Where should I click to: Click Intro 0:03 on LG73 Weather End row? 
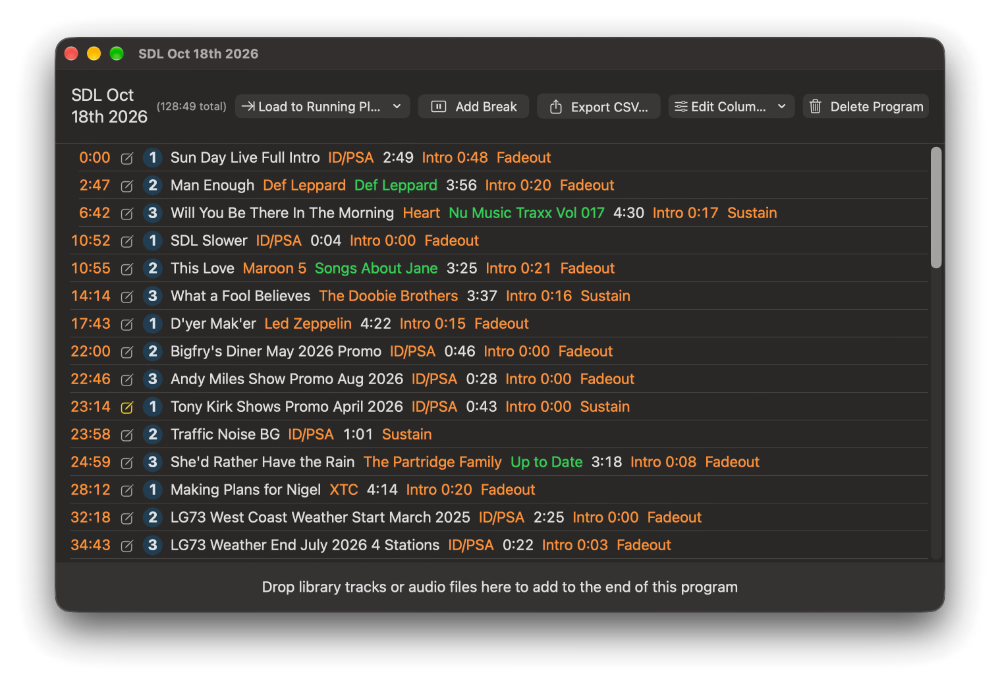tap(575, 545)
